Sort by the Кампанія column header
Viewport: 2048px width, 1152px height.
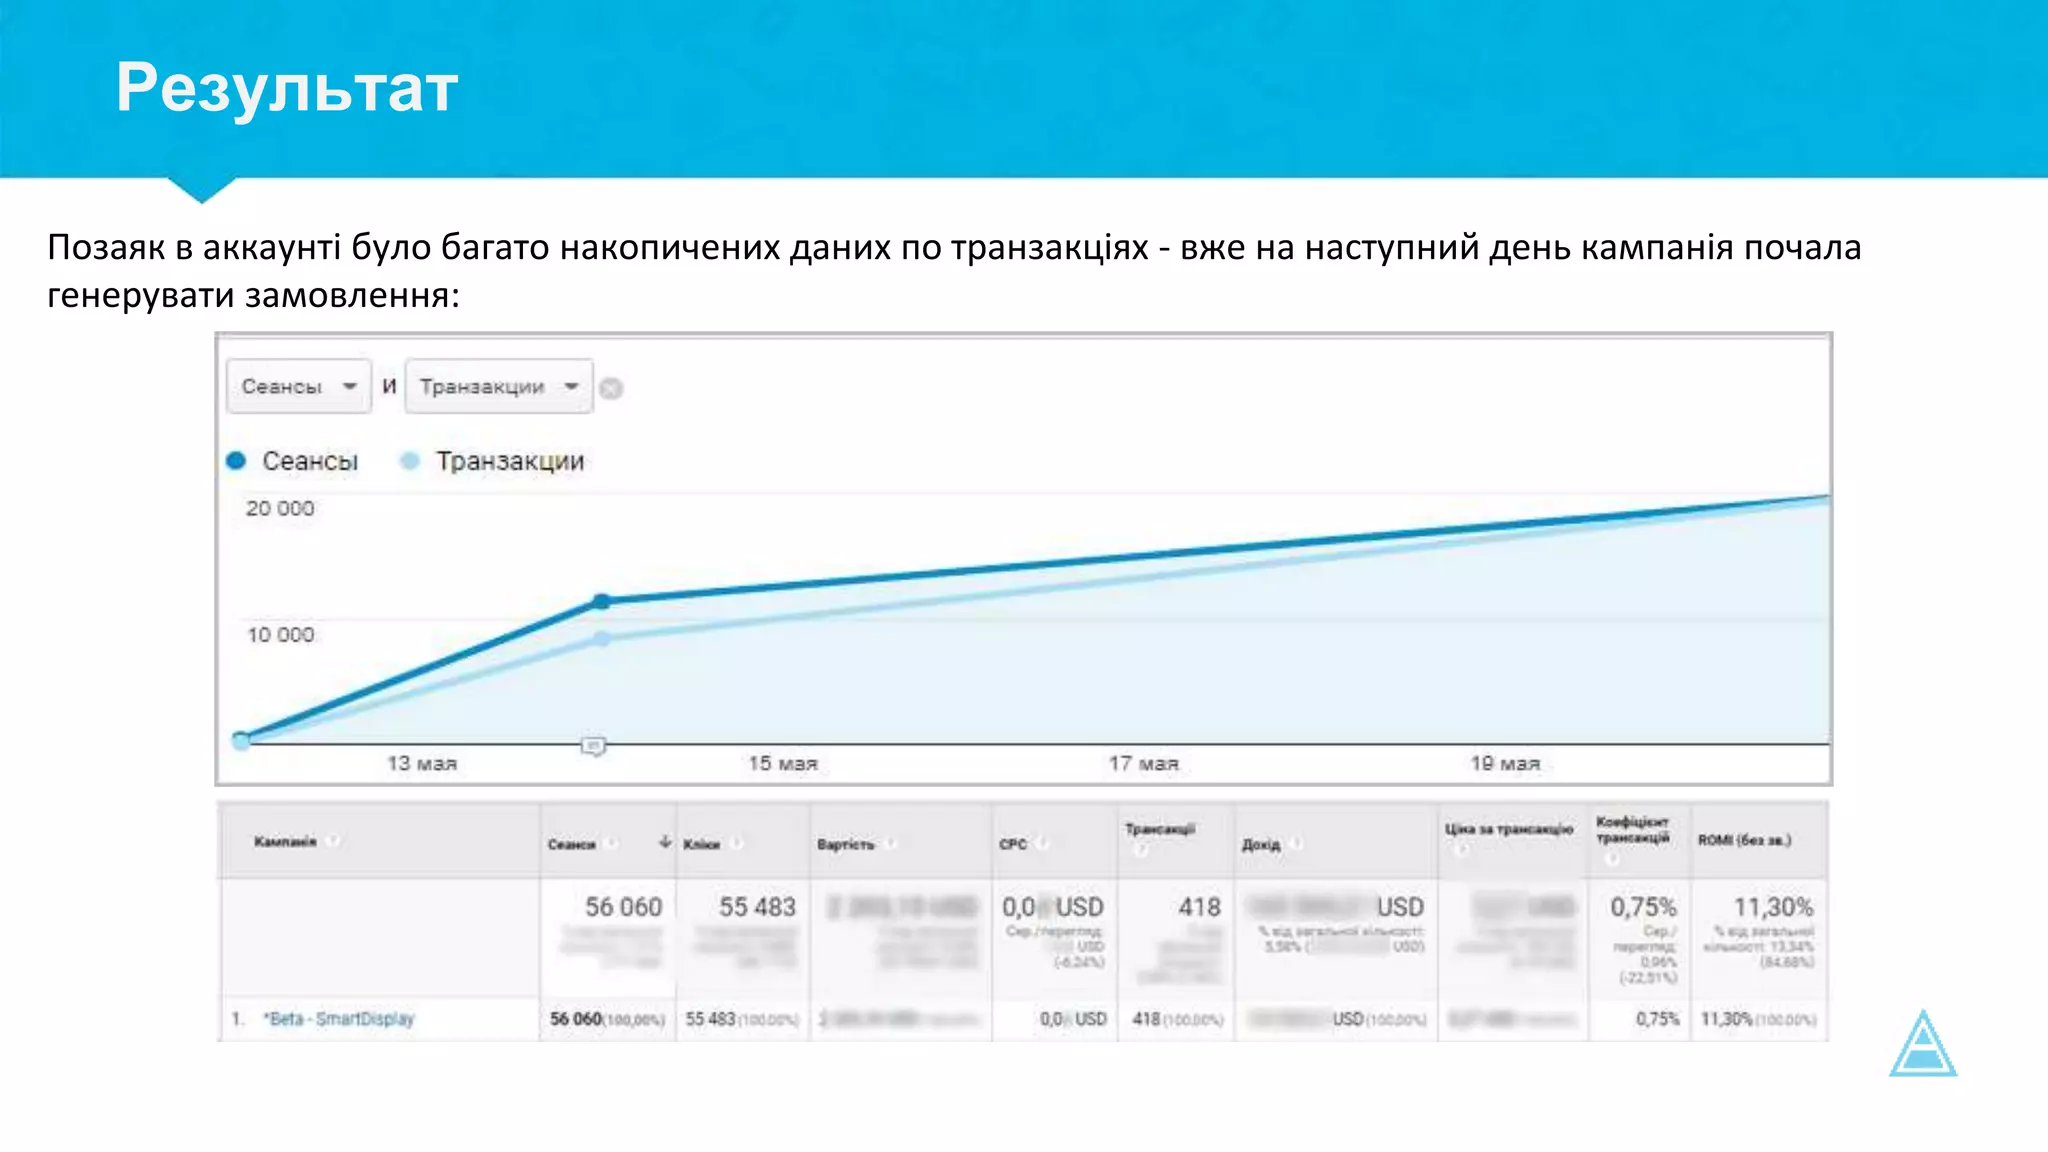pos(285,842)
